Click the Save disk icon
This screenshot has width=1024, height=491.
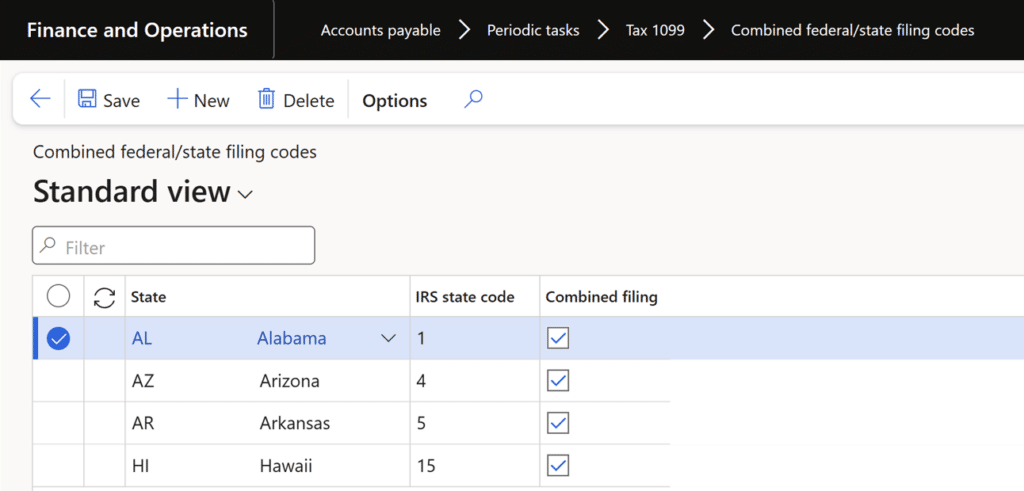pos(88,99)
